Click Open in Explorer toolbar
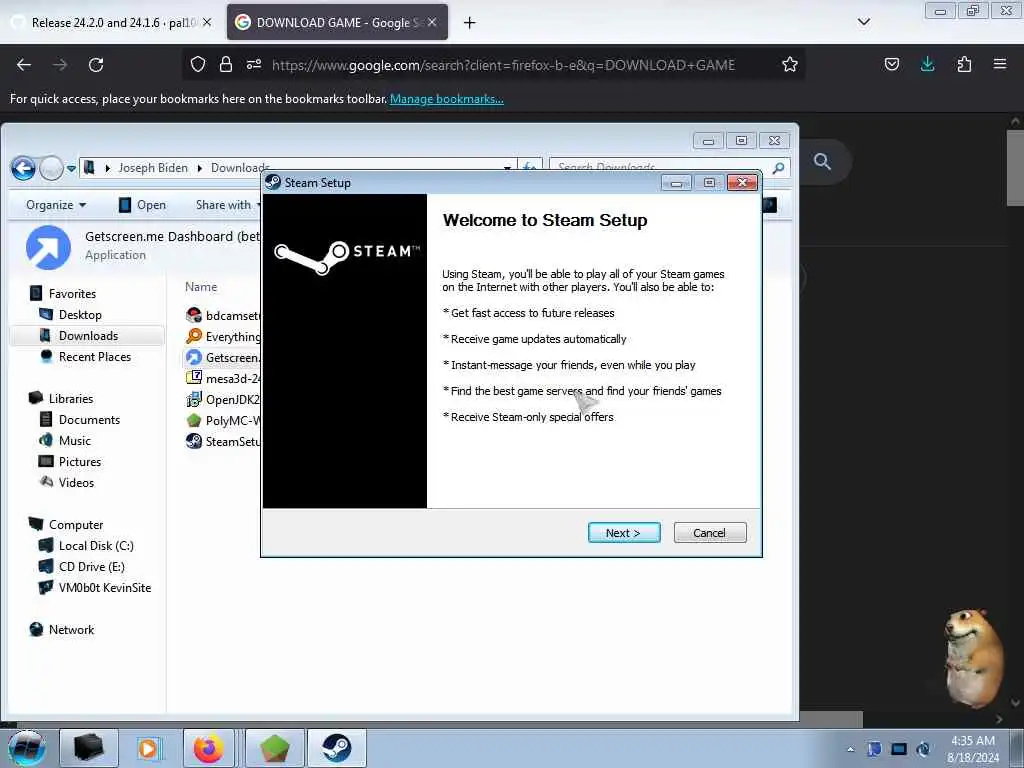The image size is (1024, 768). tap(142, 205)
